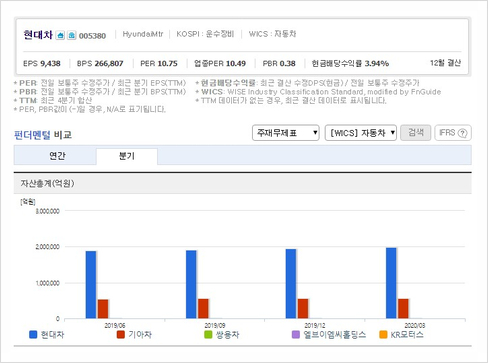Click the purple 엘브이엠씨홀딩스 legend swatch
The width and height of the screenshot is (488, 363).
tap(296, 334)
